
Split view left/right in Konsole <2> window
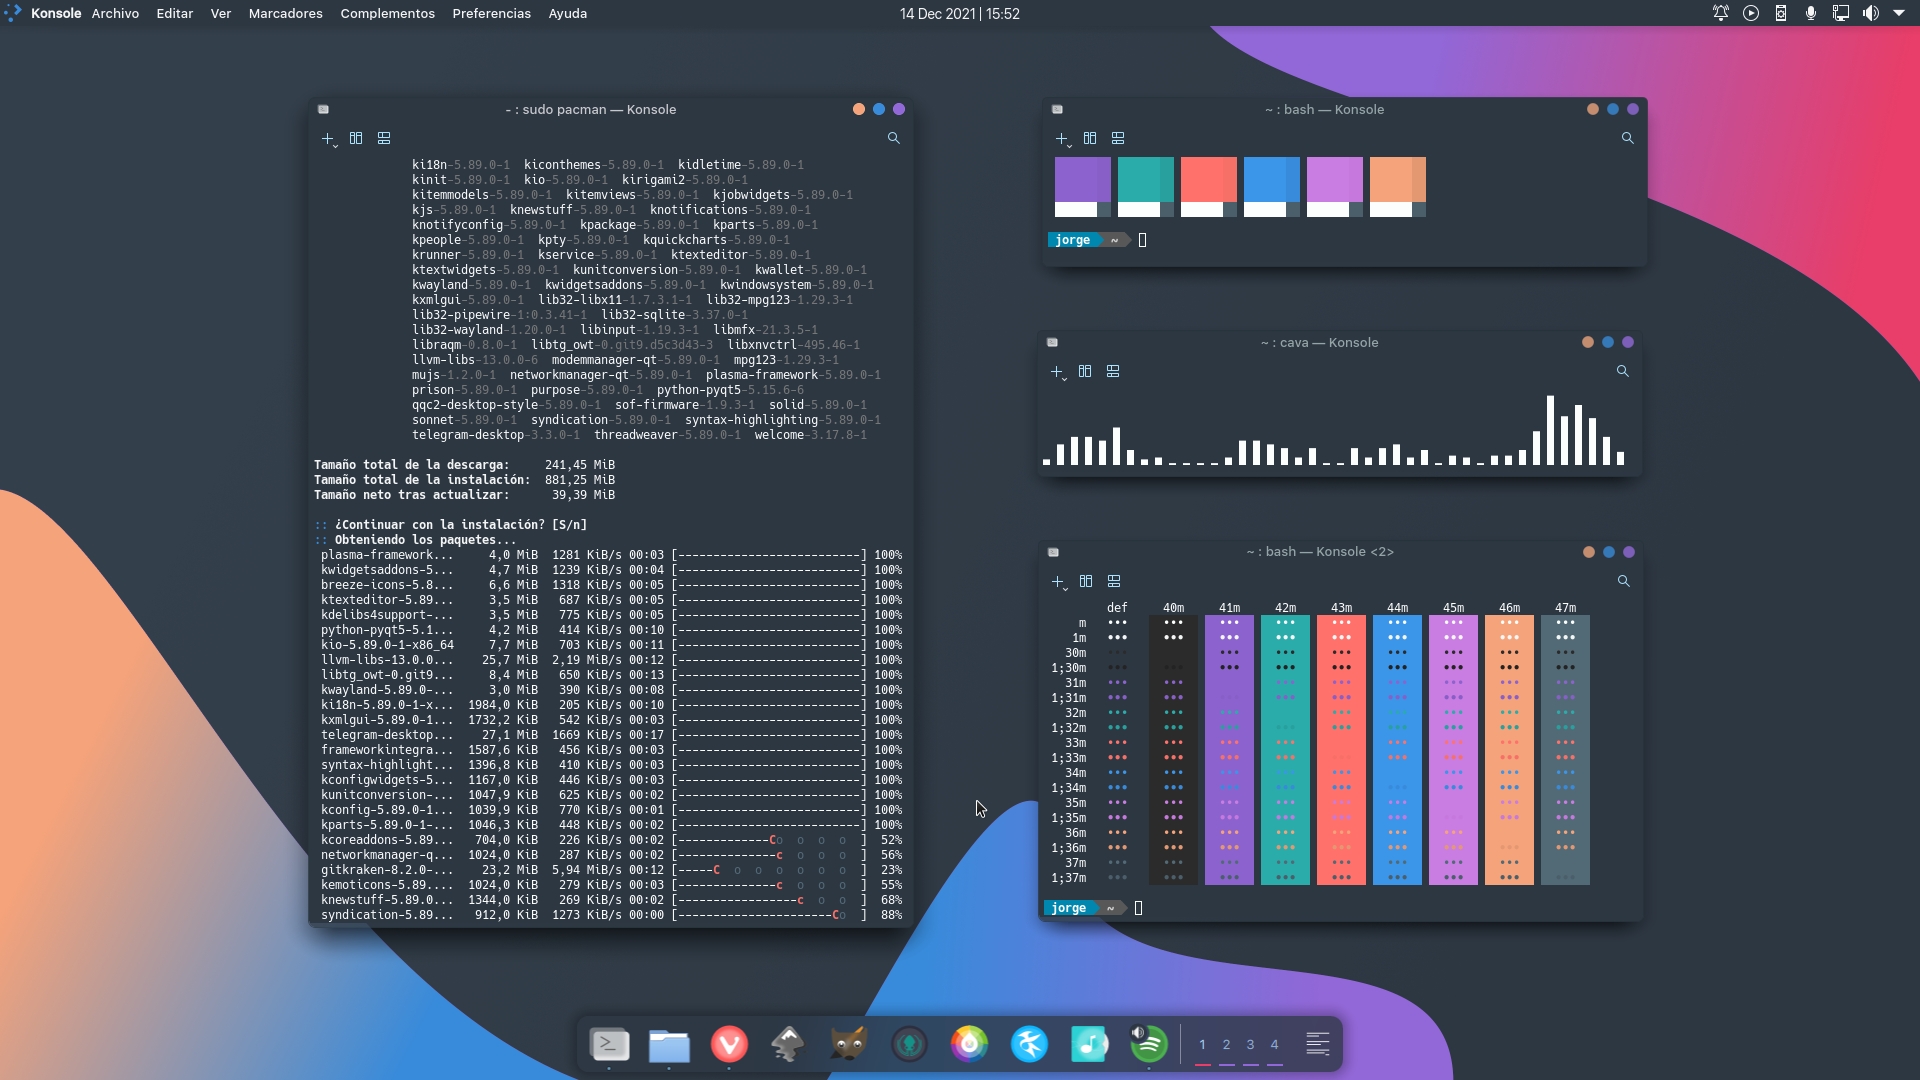pos(1086,581)
